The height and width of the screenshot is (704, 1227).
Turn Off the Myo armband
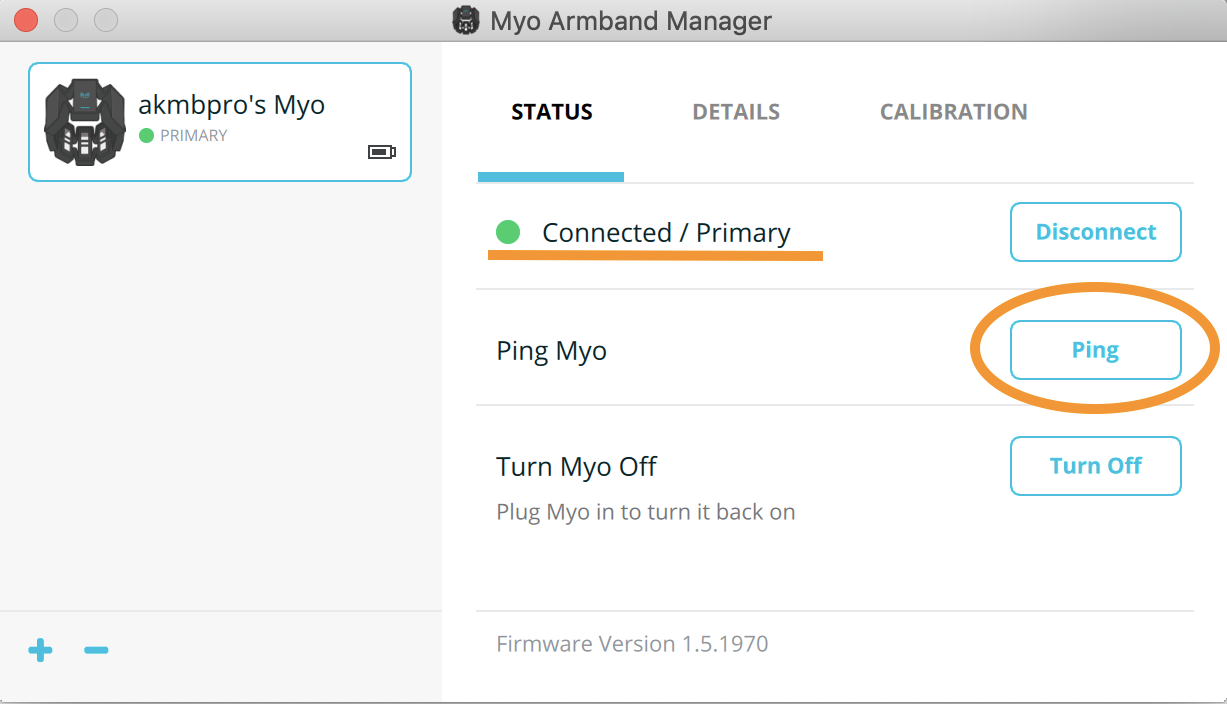point(1096,466)
